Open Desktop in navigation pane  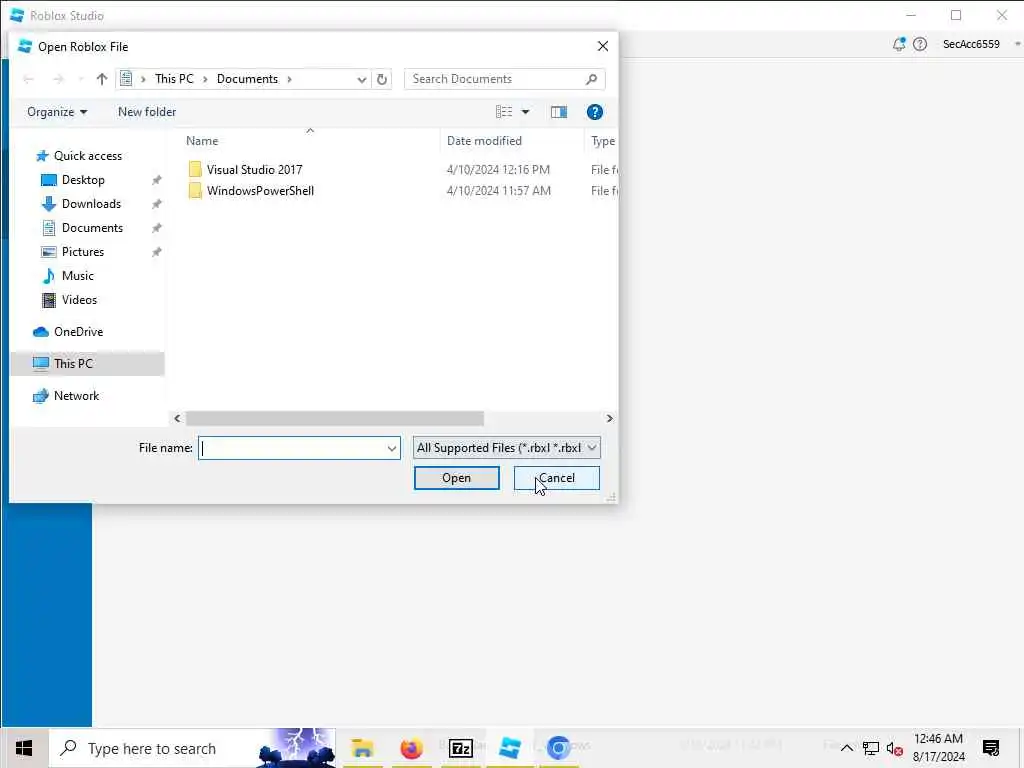coord(83,180)
